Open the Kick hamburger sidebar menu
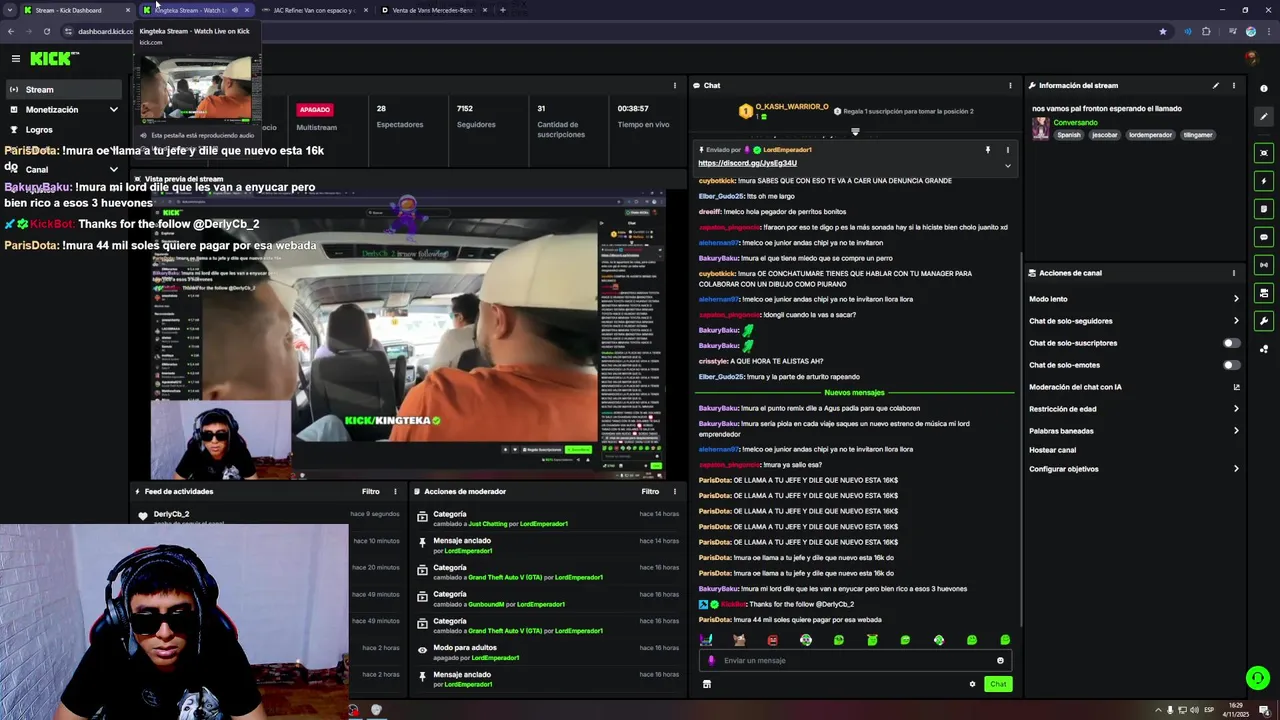 point(15,59)
